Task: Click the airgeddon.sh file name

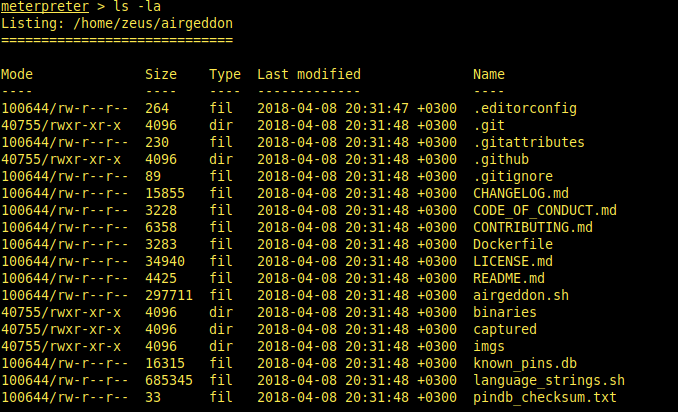Action: pyautogui.click(x=521, y=296)
